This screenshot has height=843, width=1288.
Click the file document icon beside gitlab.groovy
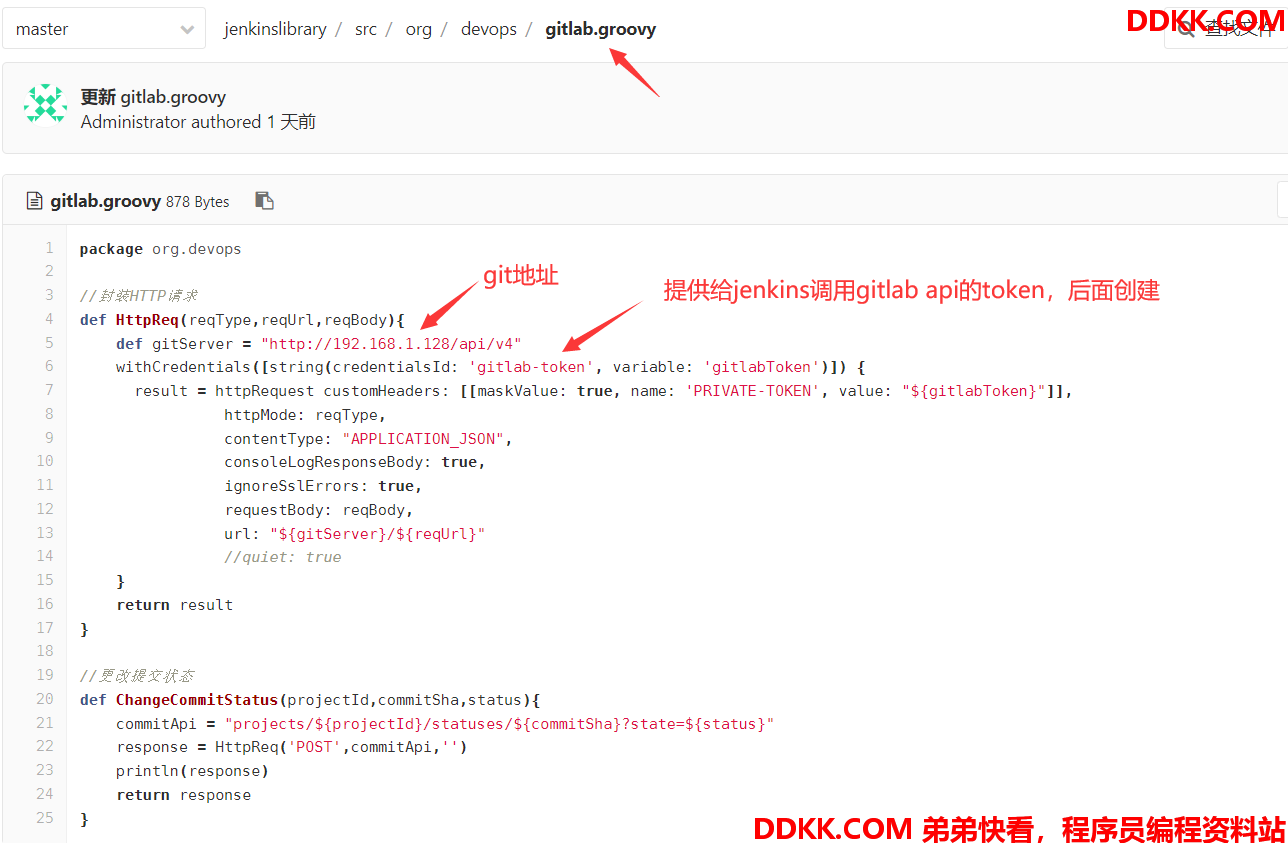pyautogui.click(x=34, y=200)
